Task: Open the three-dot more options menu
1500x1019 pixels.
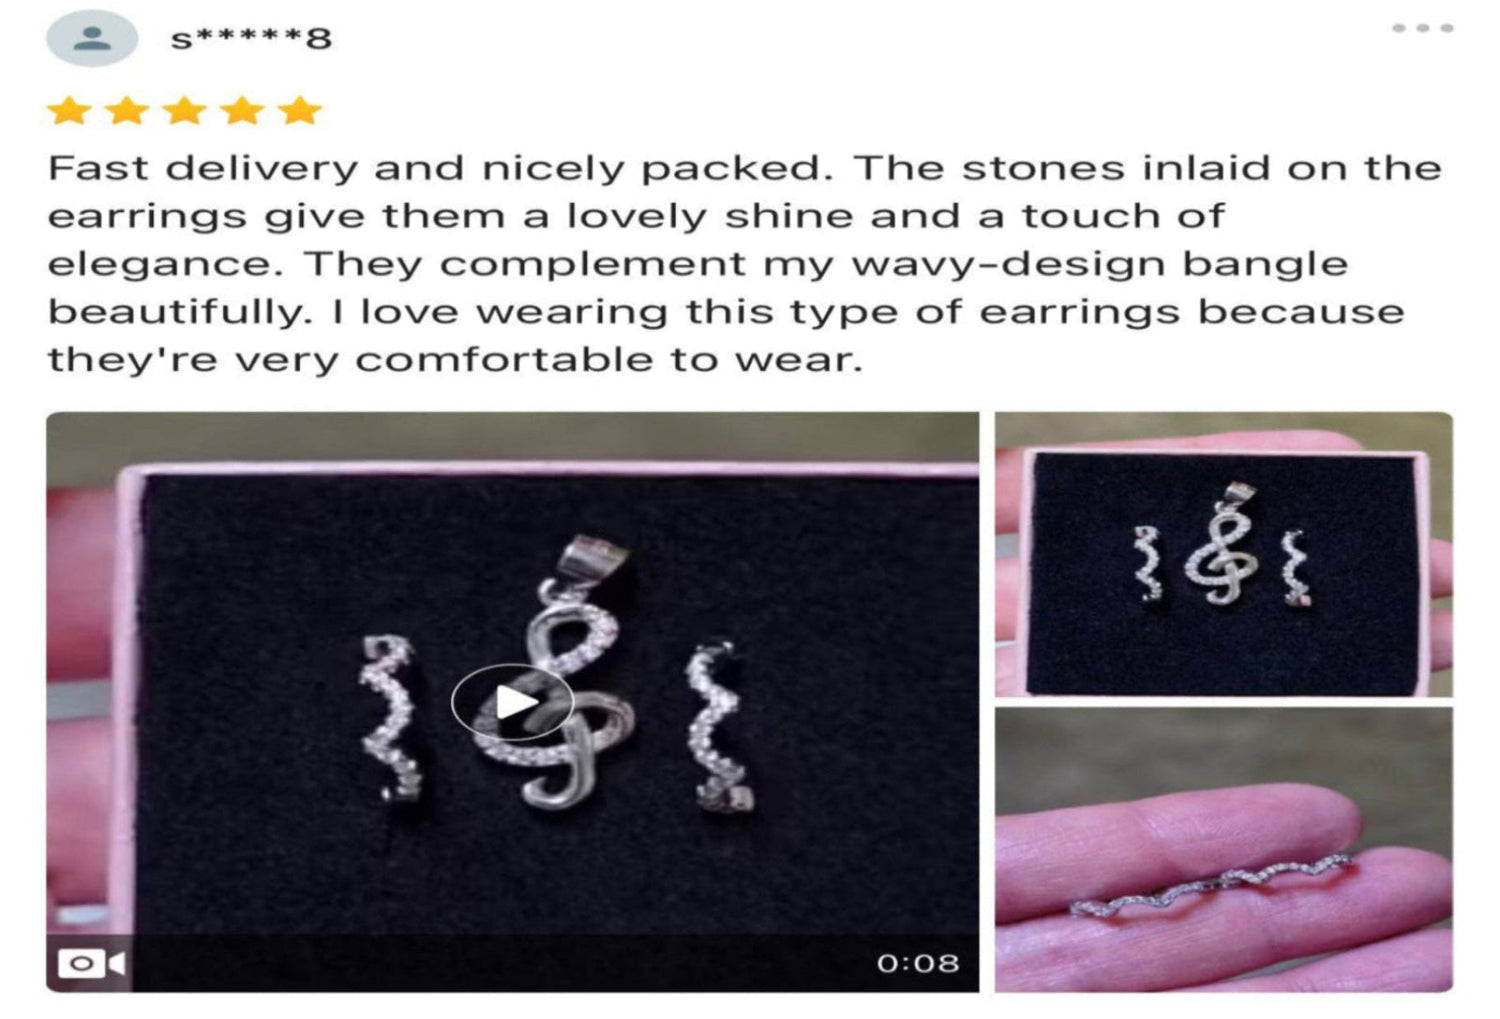Action: (1422, 28)
